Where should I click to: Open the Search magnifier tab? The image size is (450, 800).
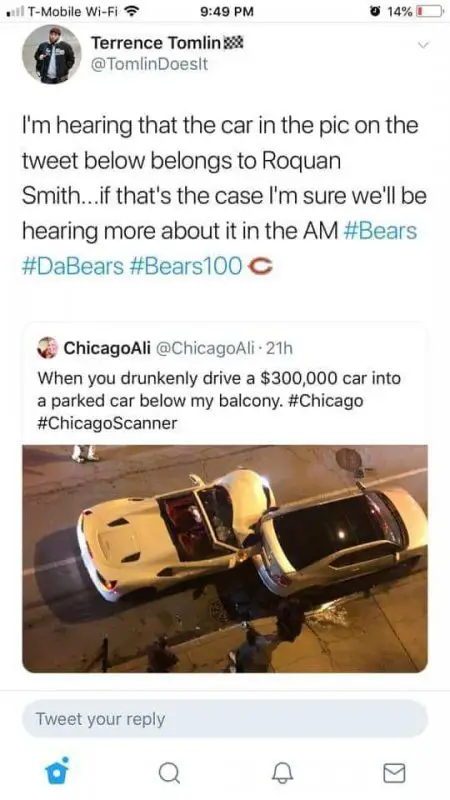pos(169,774)
